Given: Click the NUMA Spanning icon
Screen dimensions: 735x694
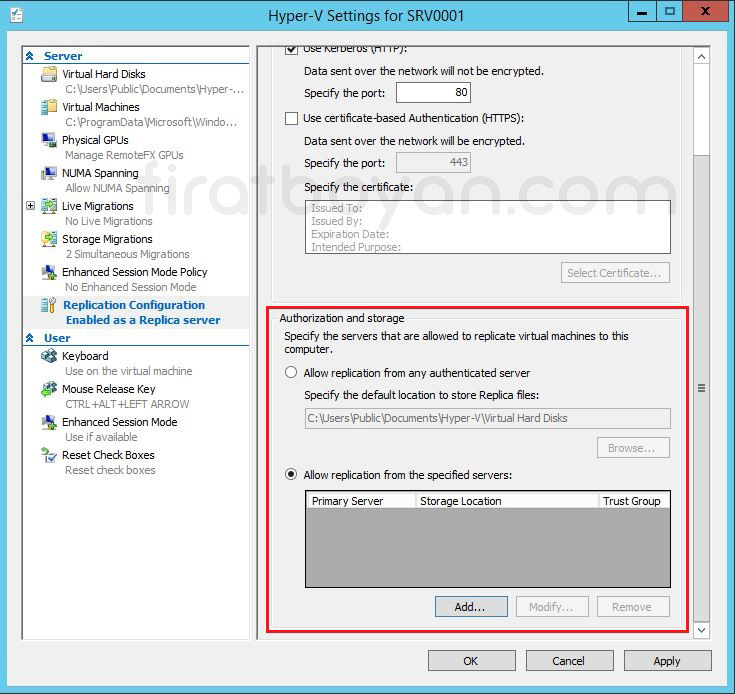Looking at the screenshot, I should coord(49,173).
